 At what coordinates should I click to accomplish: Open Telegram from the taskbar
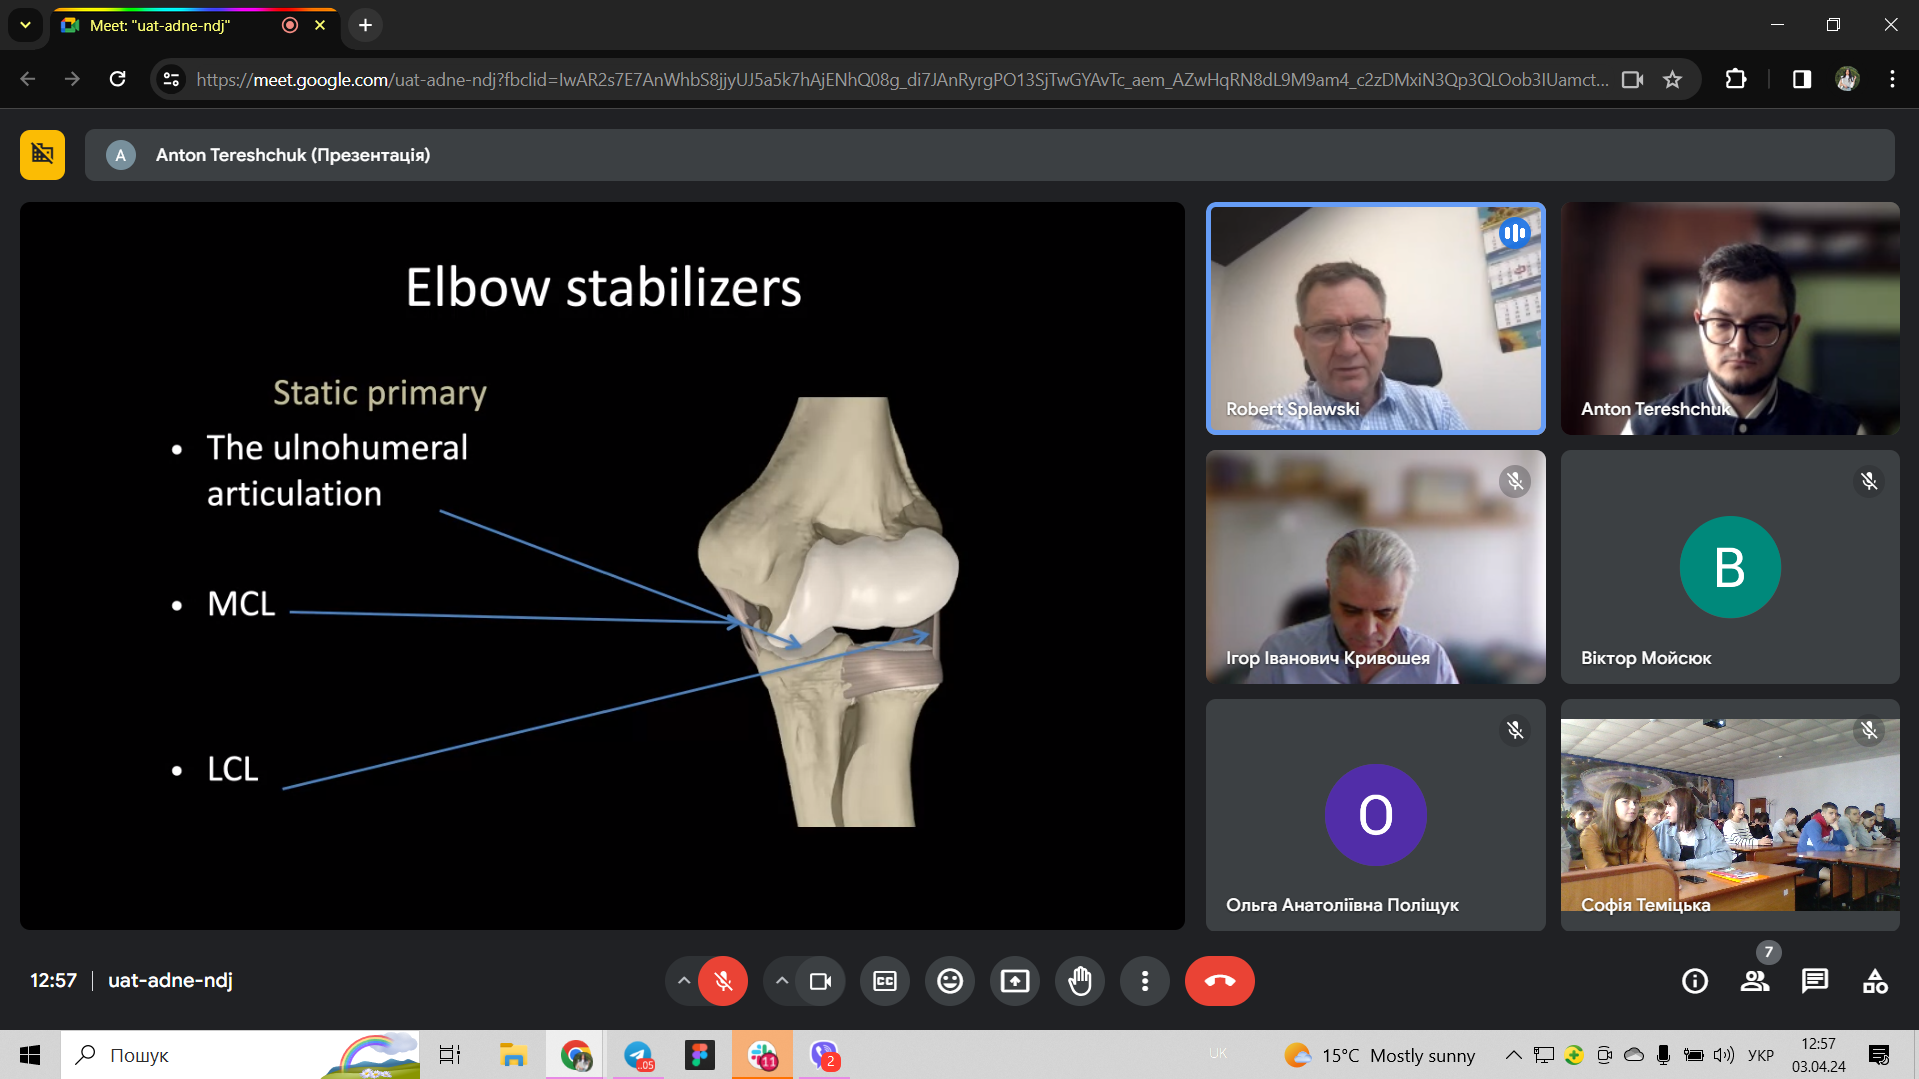click(638, 1055)
